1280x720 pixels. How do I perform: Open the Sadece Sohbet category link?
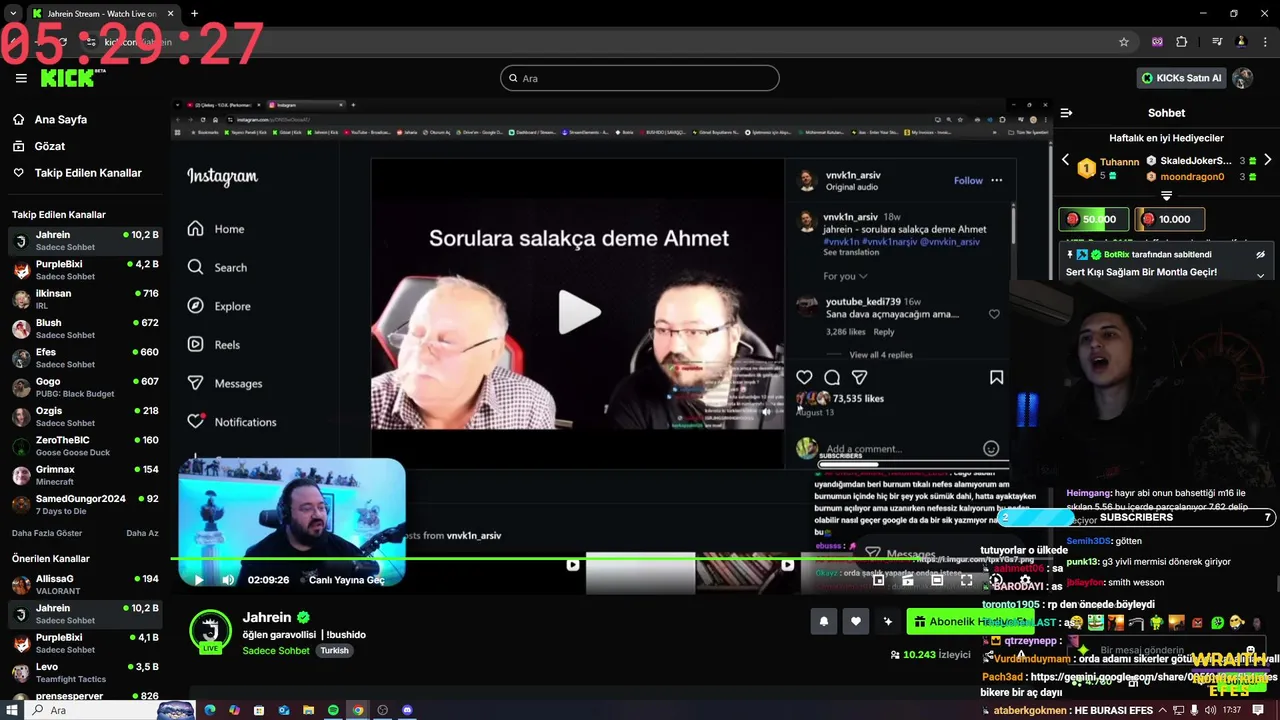[276, 650]
